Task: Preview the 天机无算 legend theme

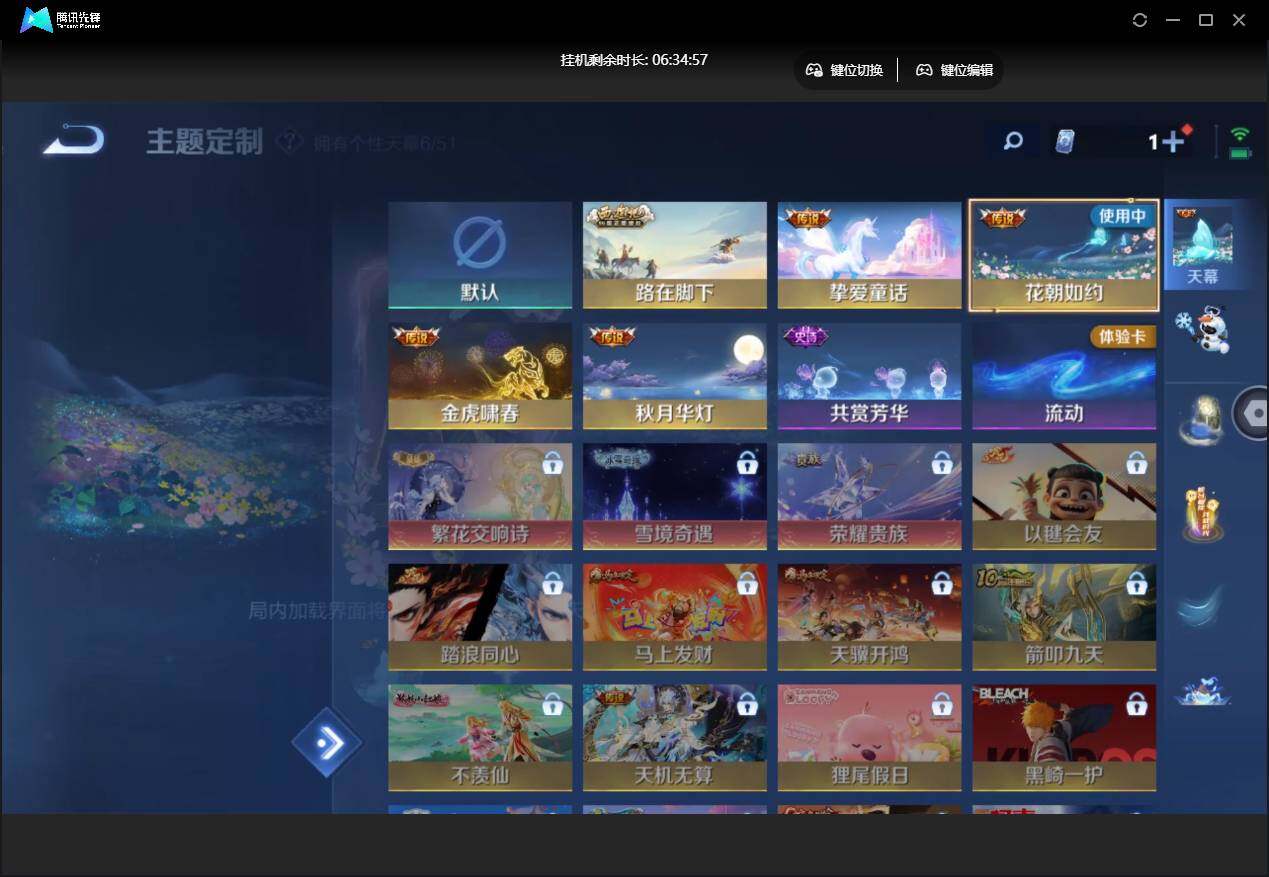Action: tap(675, 738)
